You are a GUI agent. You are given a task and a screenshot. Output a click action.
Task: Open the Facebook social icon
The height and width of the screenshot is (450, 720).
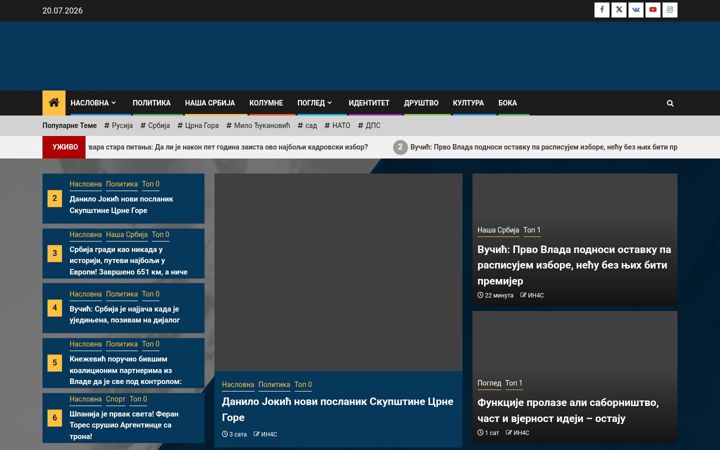[x=602, y=10]
